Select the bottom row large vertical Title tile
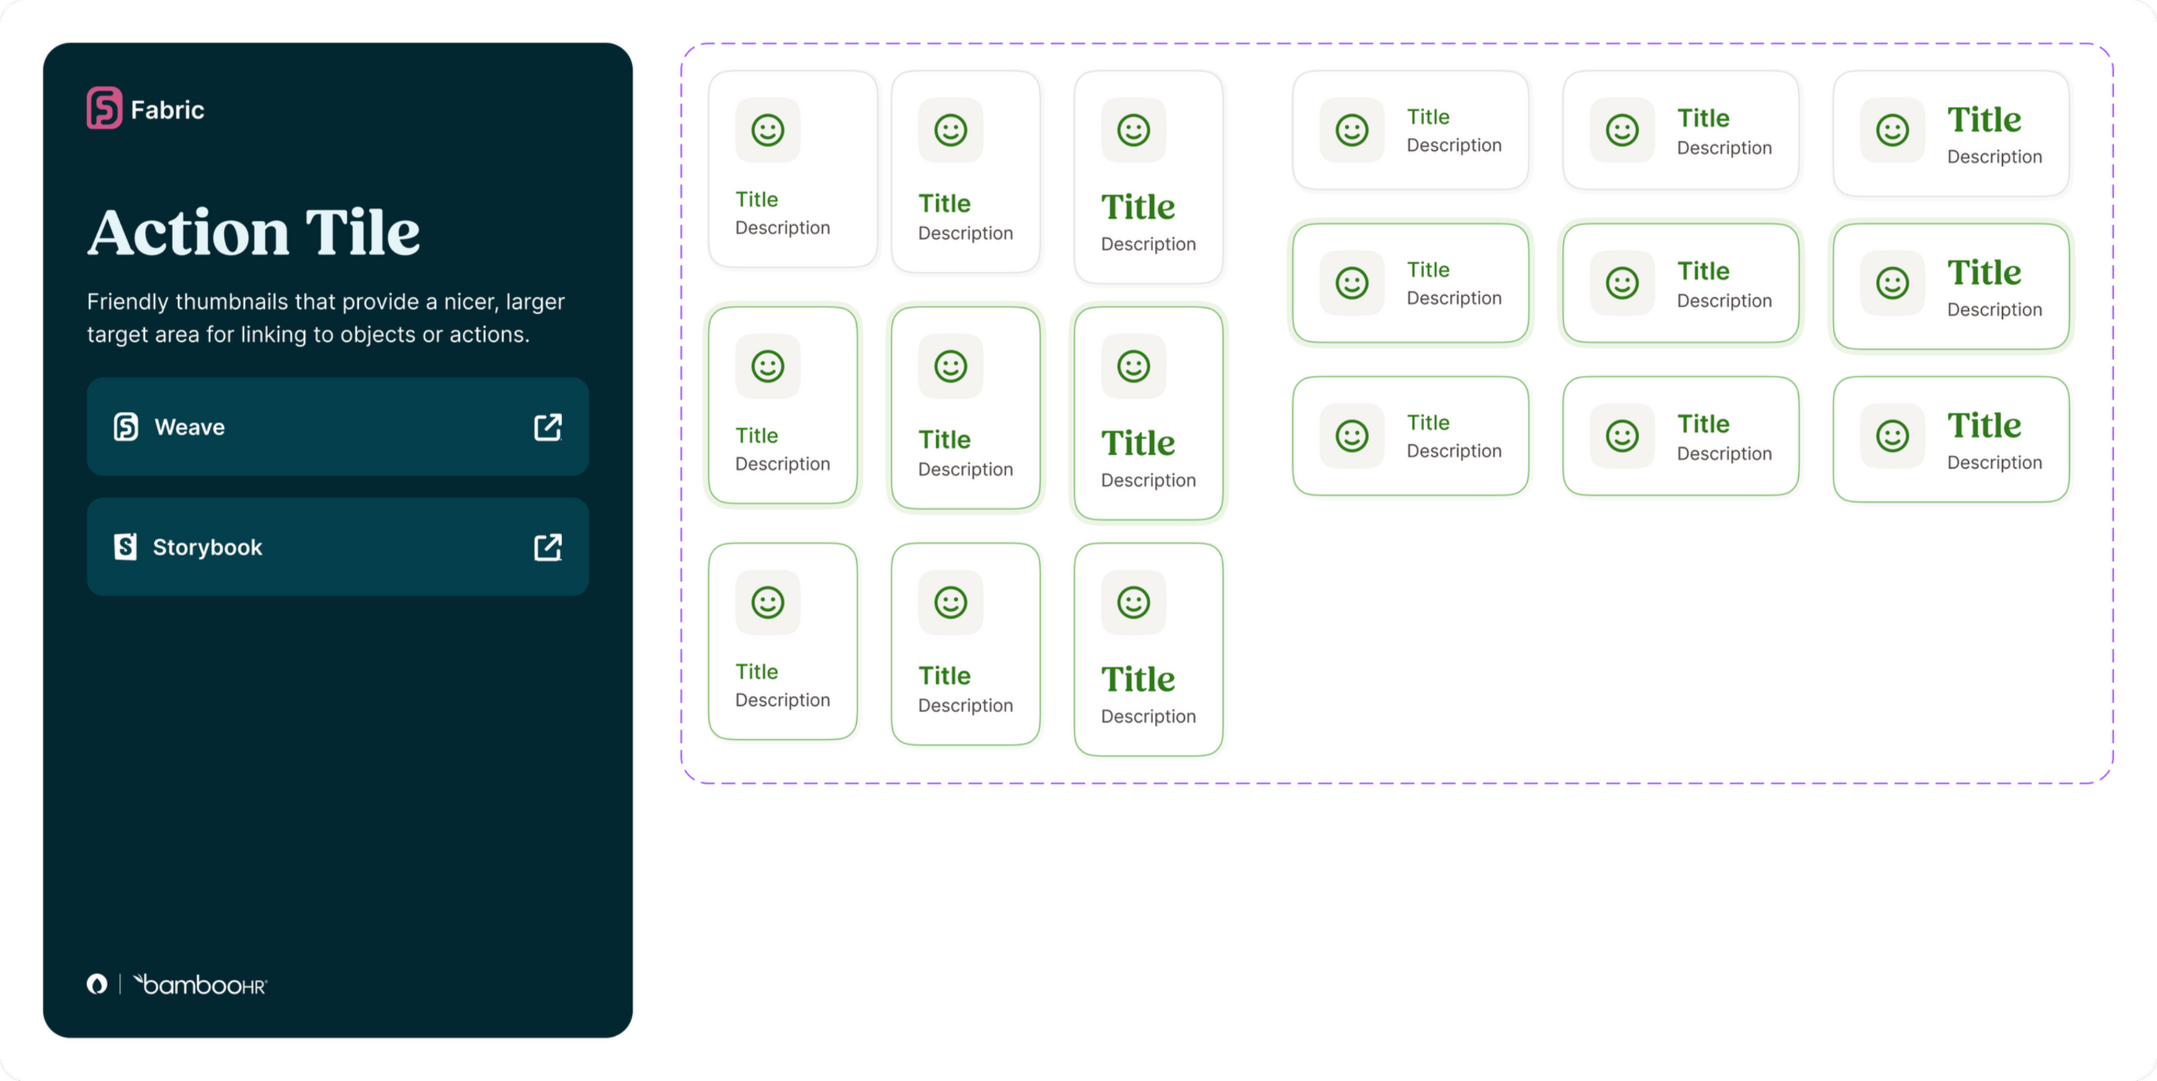2157x1081 pixels. coord(1148,648)
